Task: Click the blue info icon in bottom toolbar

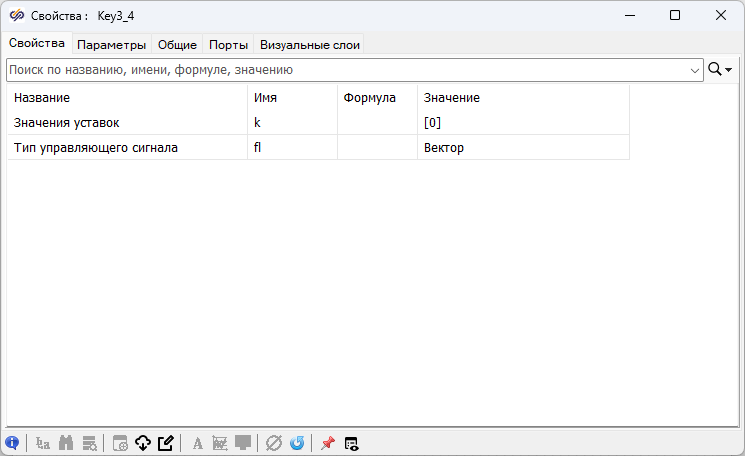Action: coord(12,443)
